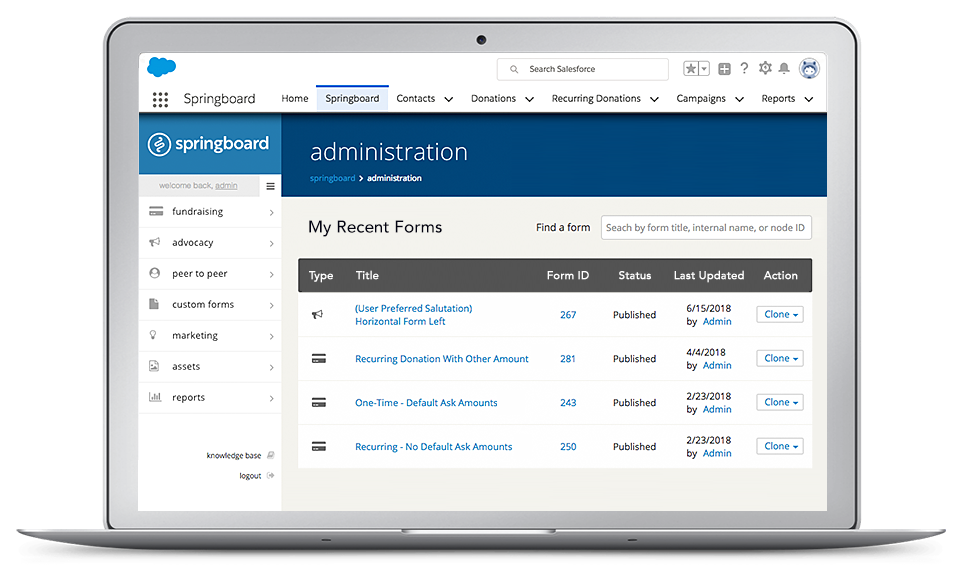Expand the Donations tab dropdown chevron

point(529,99)
